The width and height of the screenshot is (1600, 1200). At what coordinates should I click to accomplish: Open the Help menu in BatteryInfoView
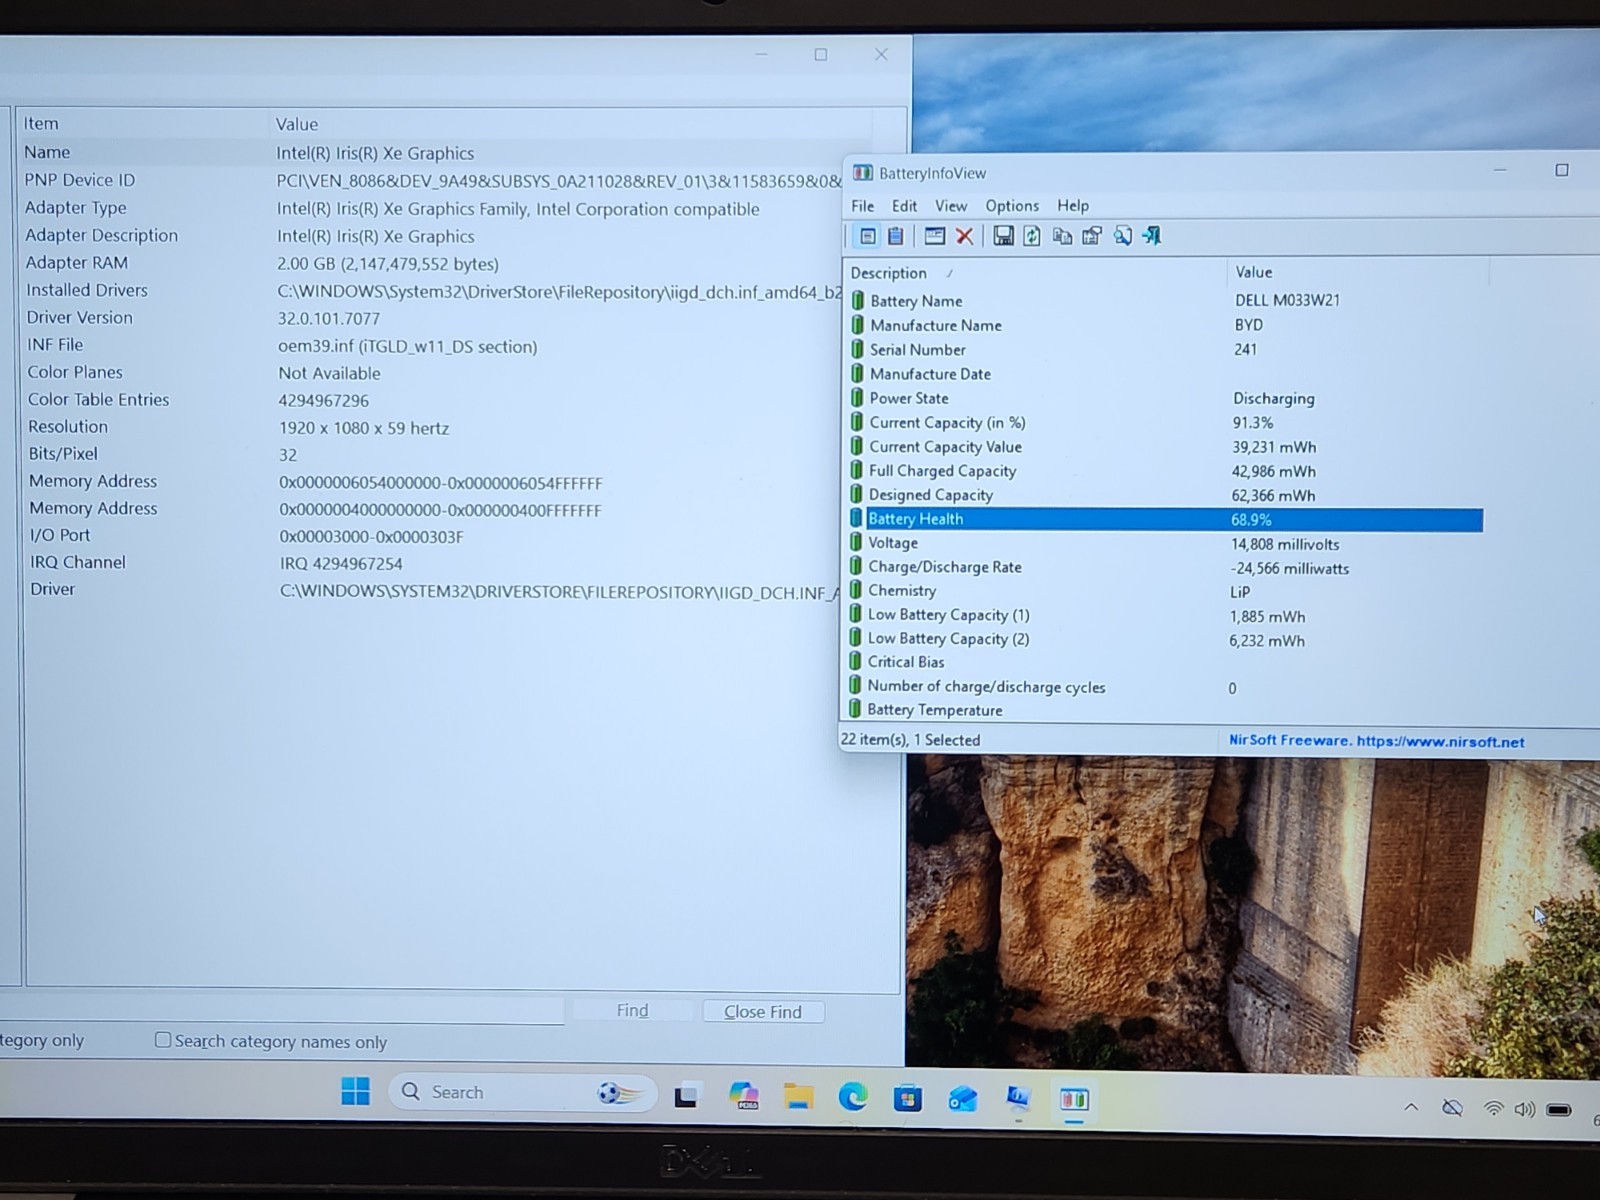[1073, 206]
